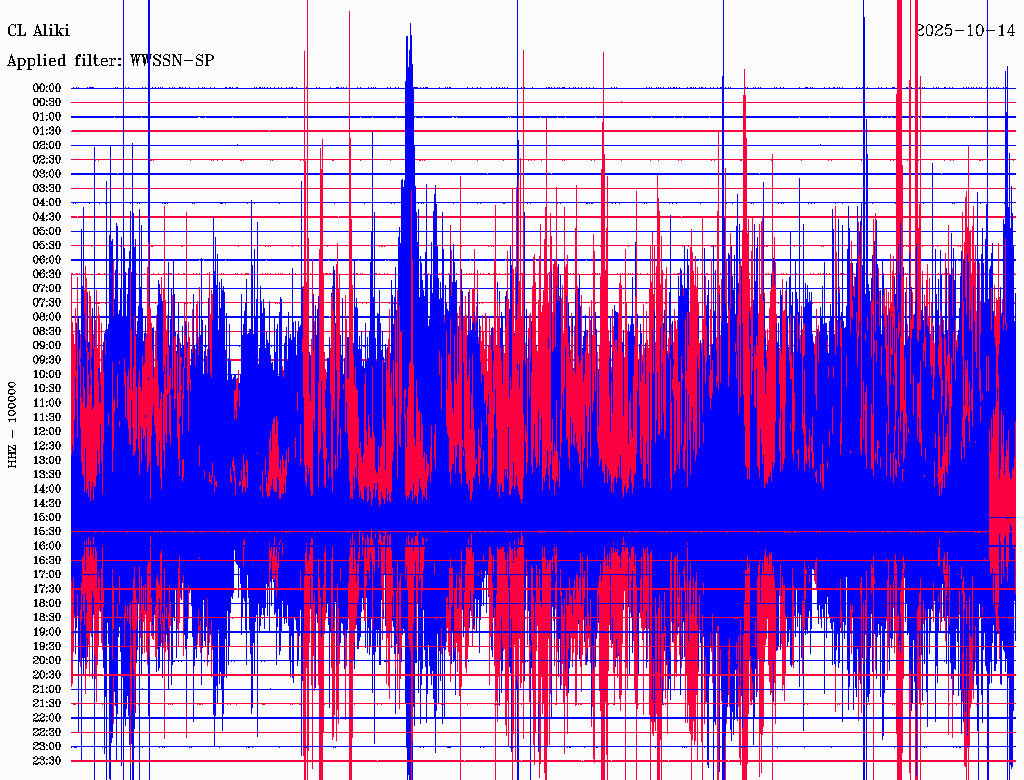Select the 08:00 time label
This screenshot has height=780, width=1024.
coord(47,317)
